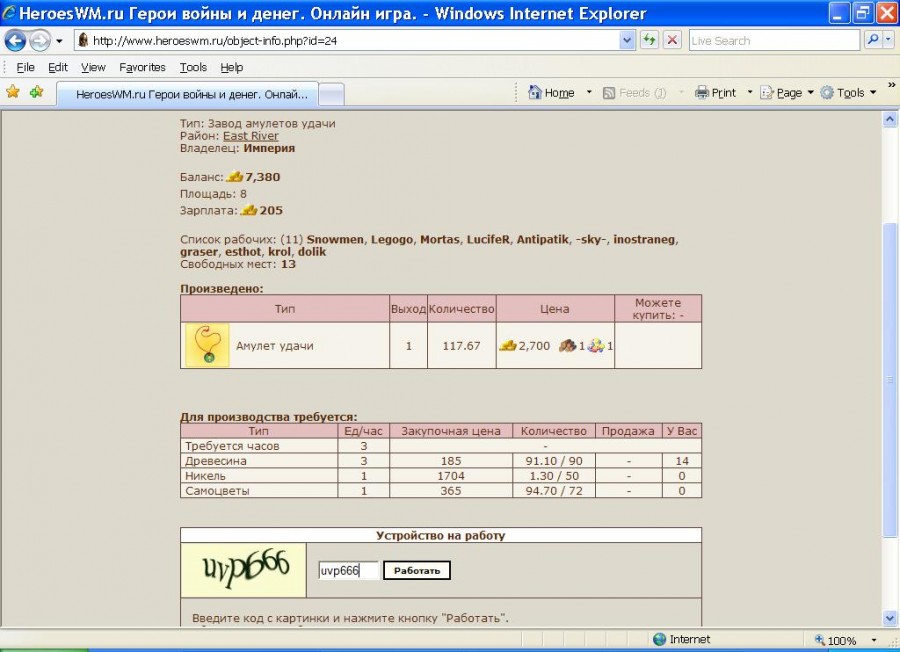Click the vertical scrollbar thumb

point(890,380)
